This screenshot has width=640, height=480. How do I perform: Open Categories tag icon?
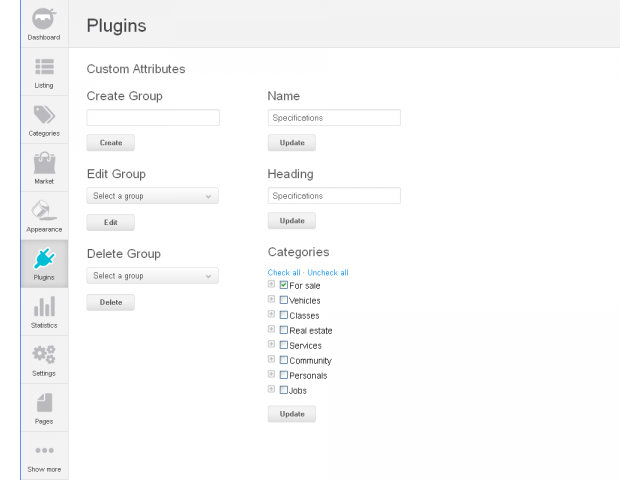click(44, 115)
